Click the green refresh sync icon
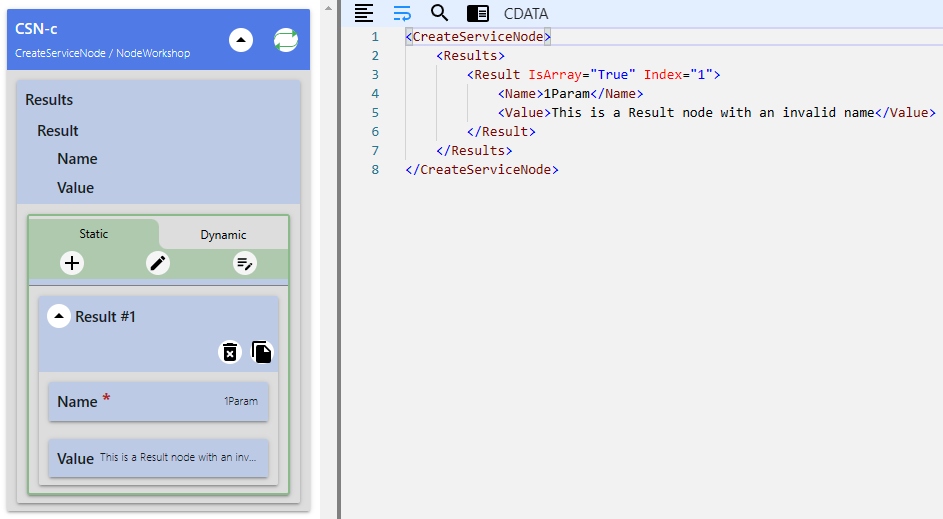The width and height of the screenshot is (943, 519). 286,40
